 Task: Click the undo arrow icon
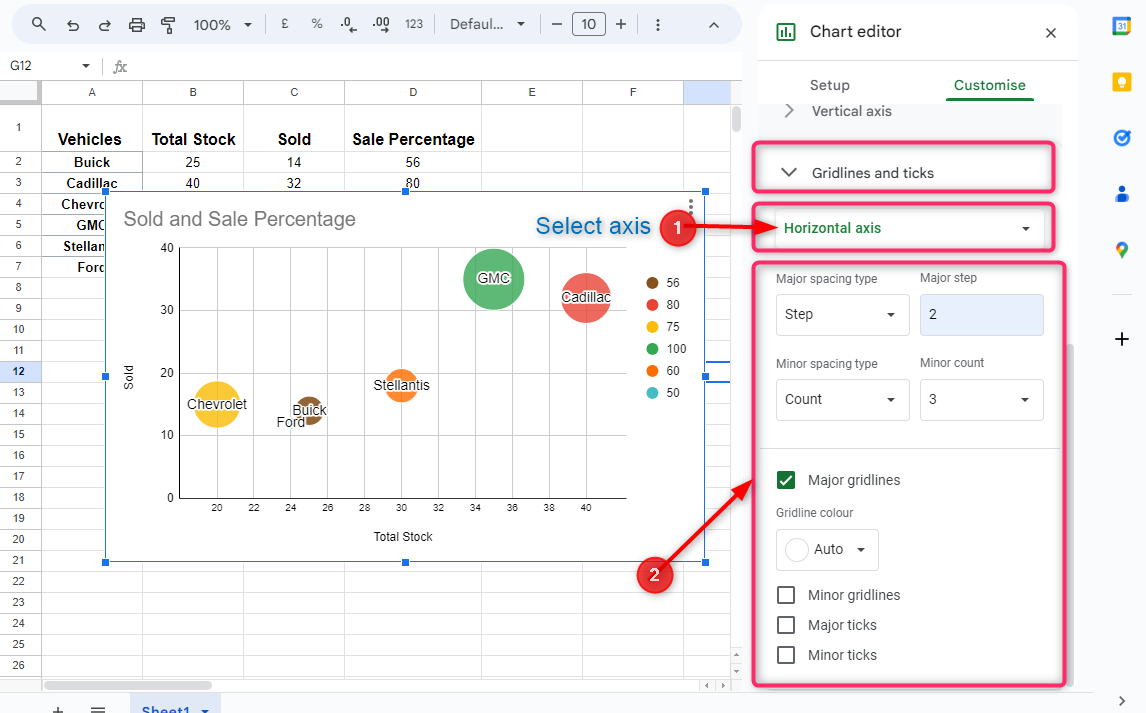(72, 24)
